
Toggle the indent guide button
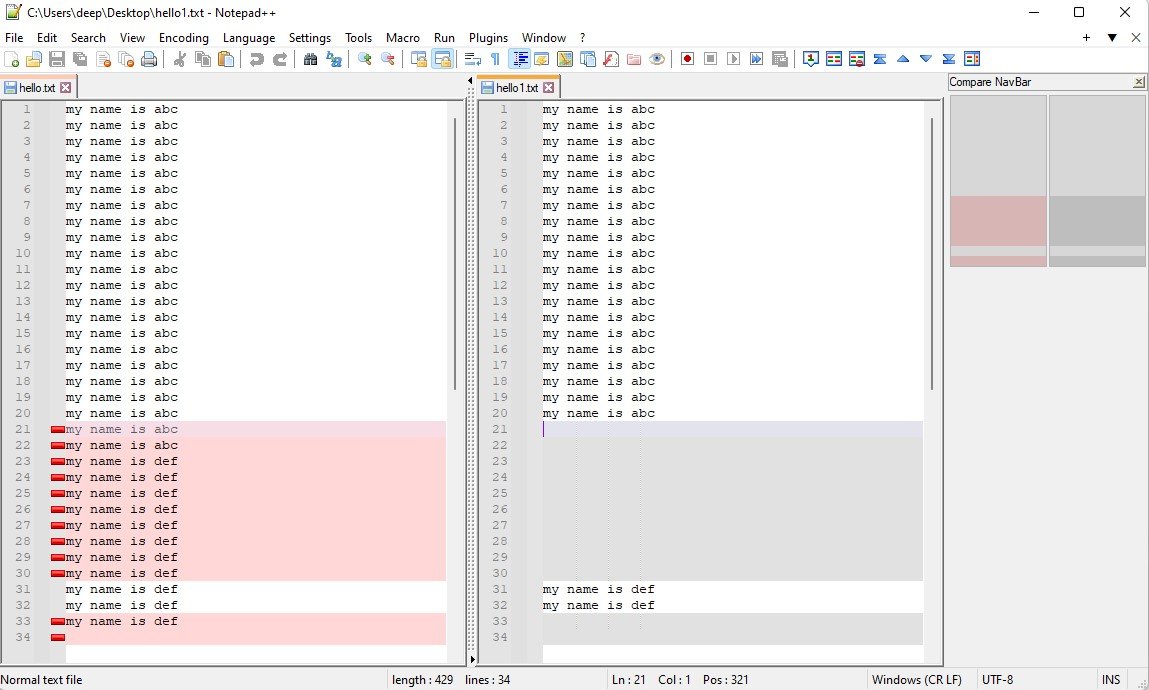coord(520,59)
